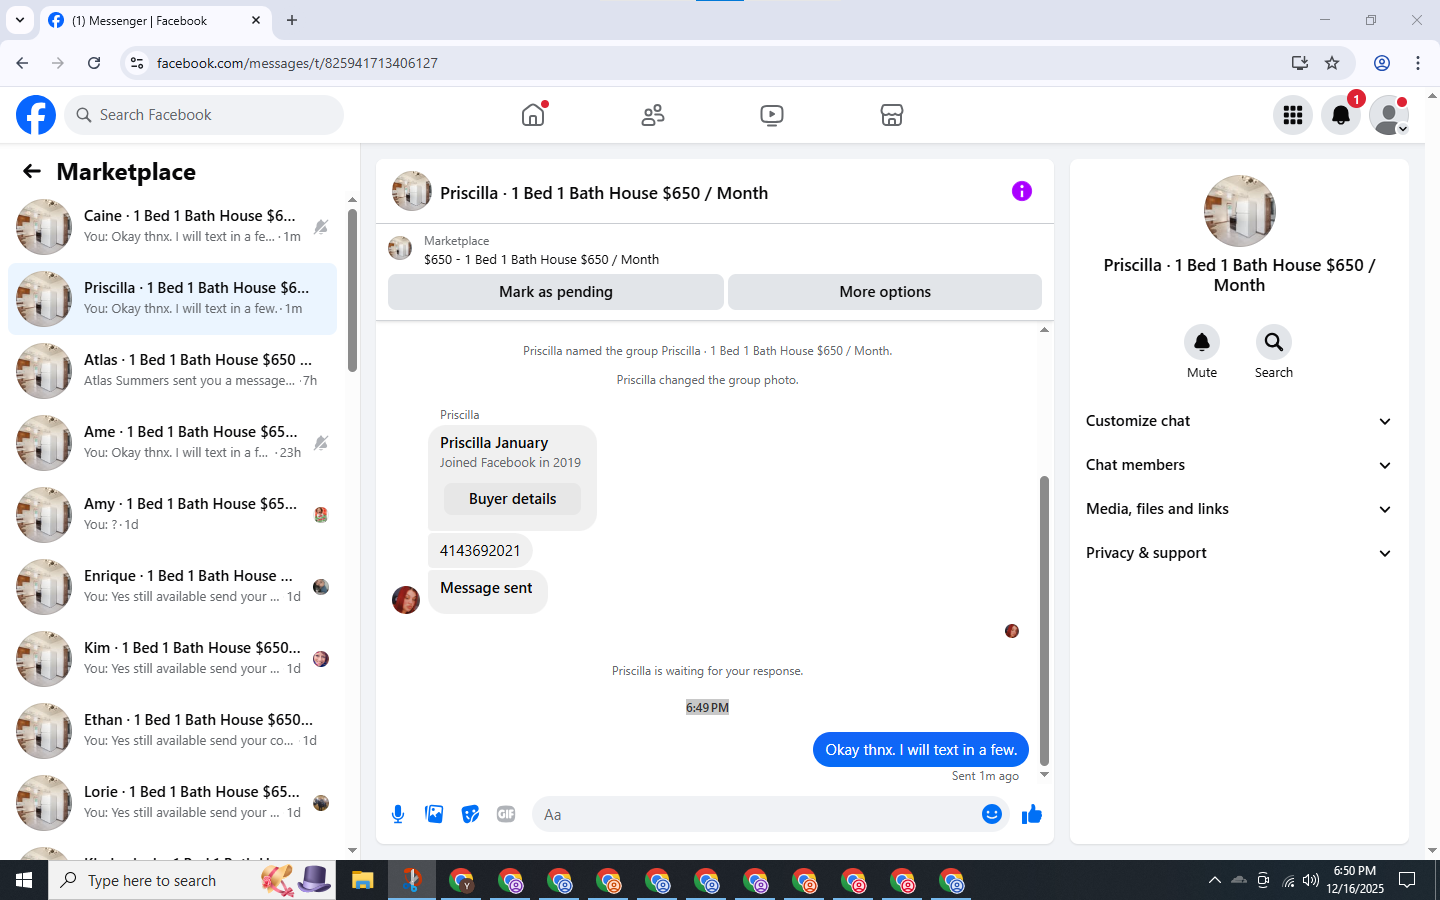
Task: Open Buyer details for Priscilla January
Action: (512, 499)
